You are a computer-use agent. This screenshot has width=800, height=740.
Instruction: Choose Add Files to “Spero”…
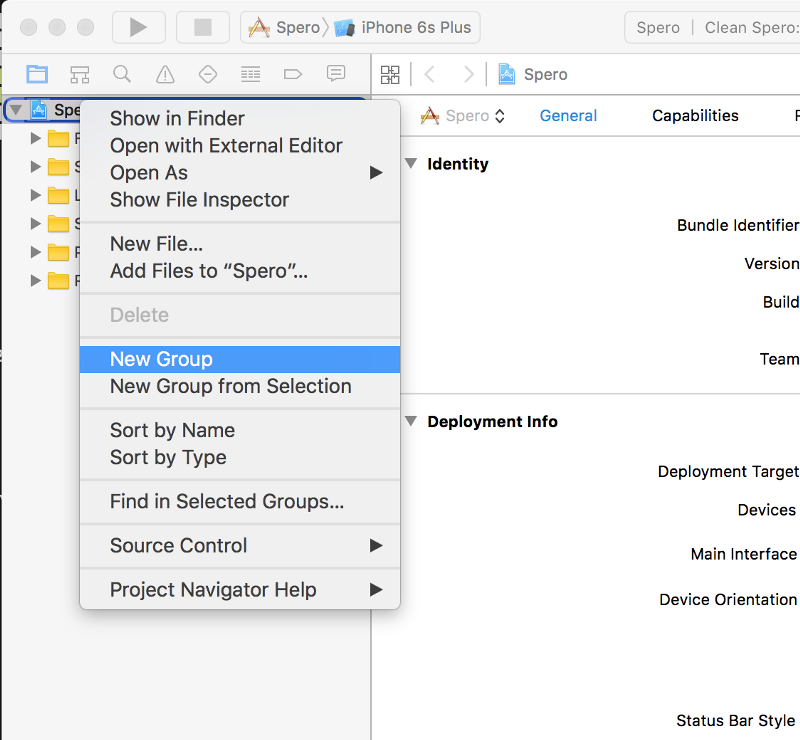pyautogui.click(x=240, y=271)
